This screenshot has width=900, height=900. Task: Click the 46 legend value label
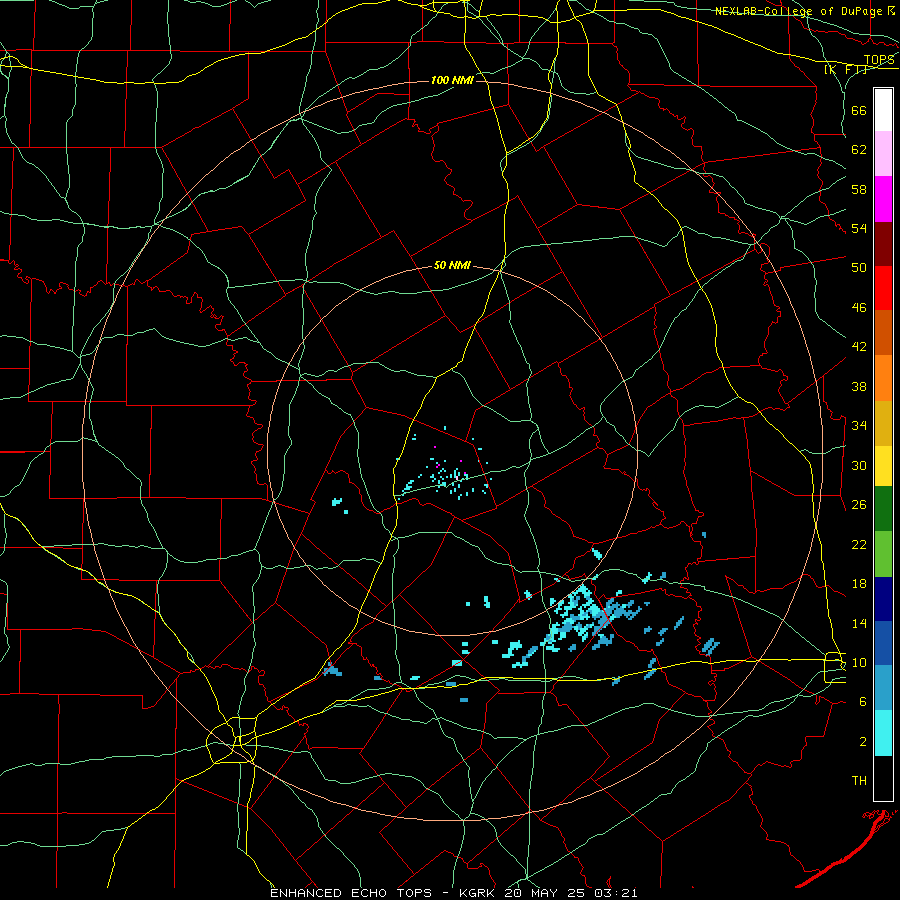click(x=859, y=307)
